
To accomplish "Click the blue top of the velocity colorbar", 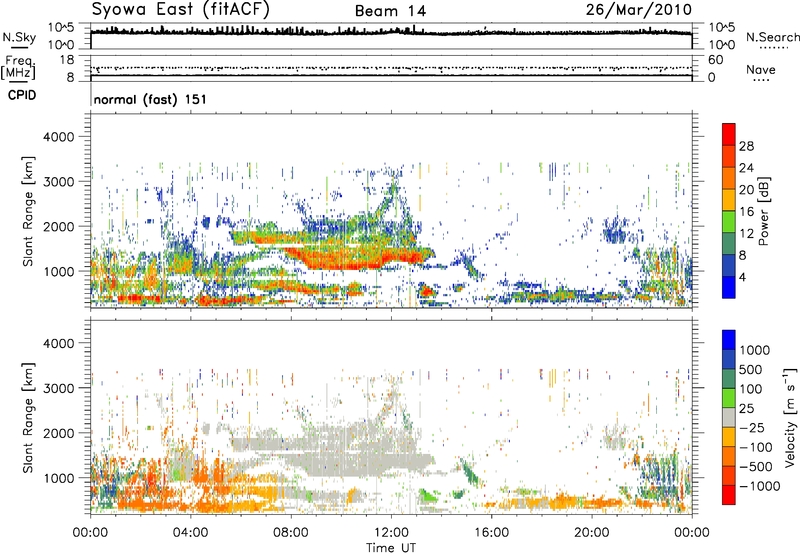I will 729,340.
